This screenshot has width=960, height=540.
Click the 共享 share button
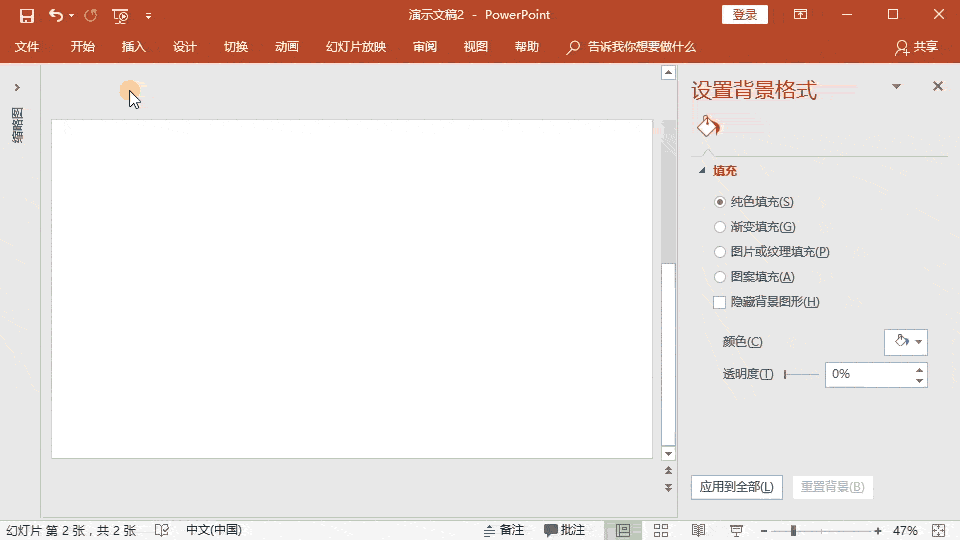917,47
